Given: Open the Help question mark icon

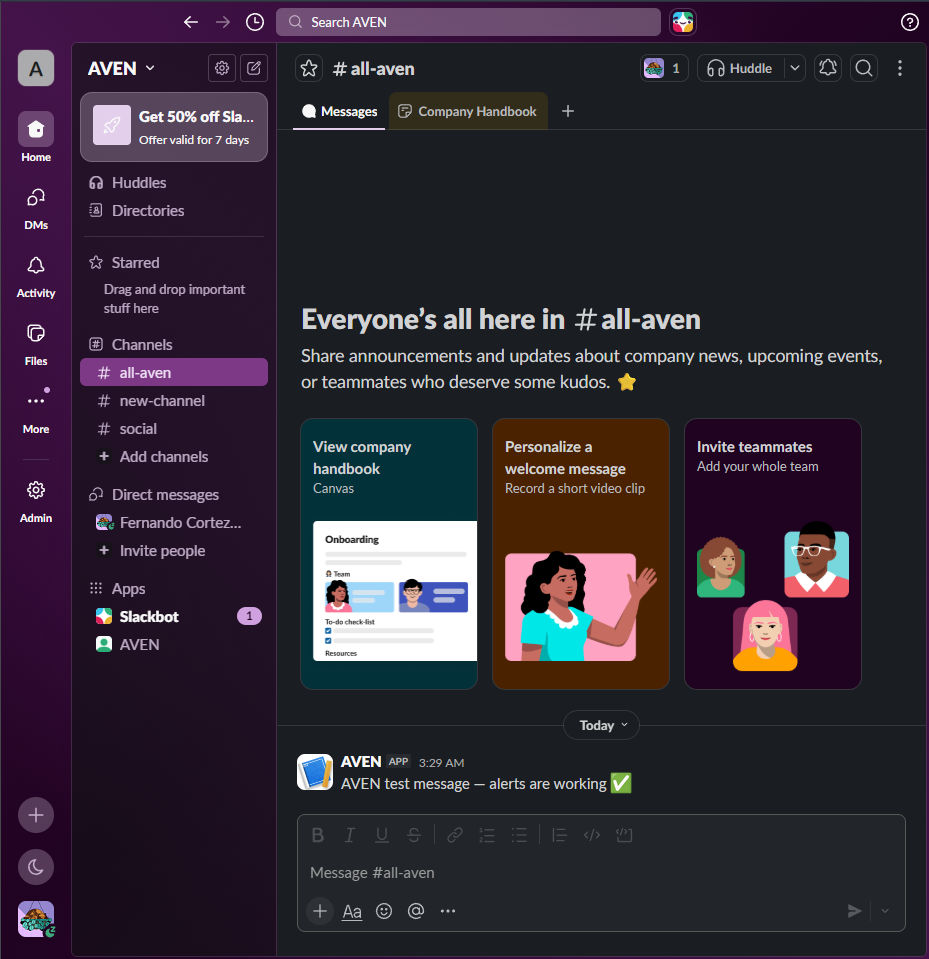Looking at the screenshot, I should click(909, 22).
